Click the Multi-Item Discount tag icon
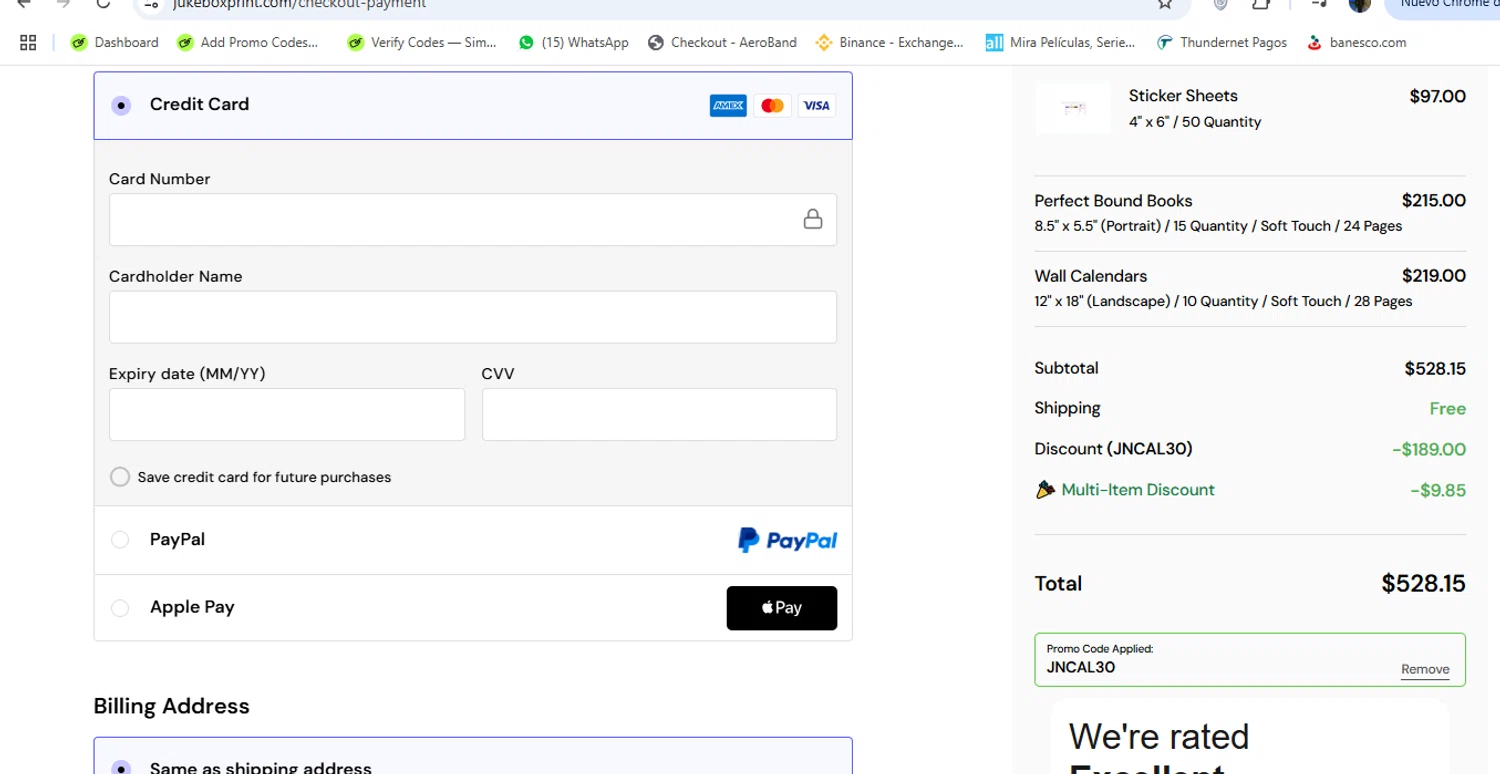Screen dimensions: 1500x774 click(1045, 490)
